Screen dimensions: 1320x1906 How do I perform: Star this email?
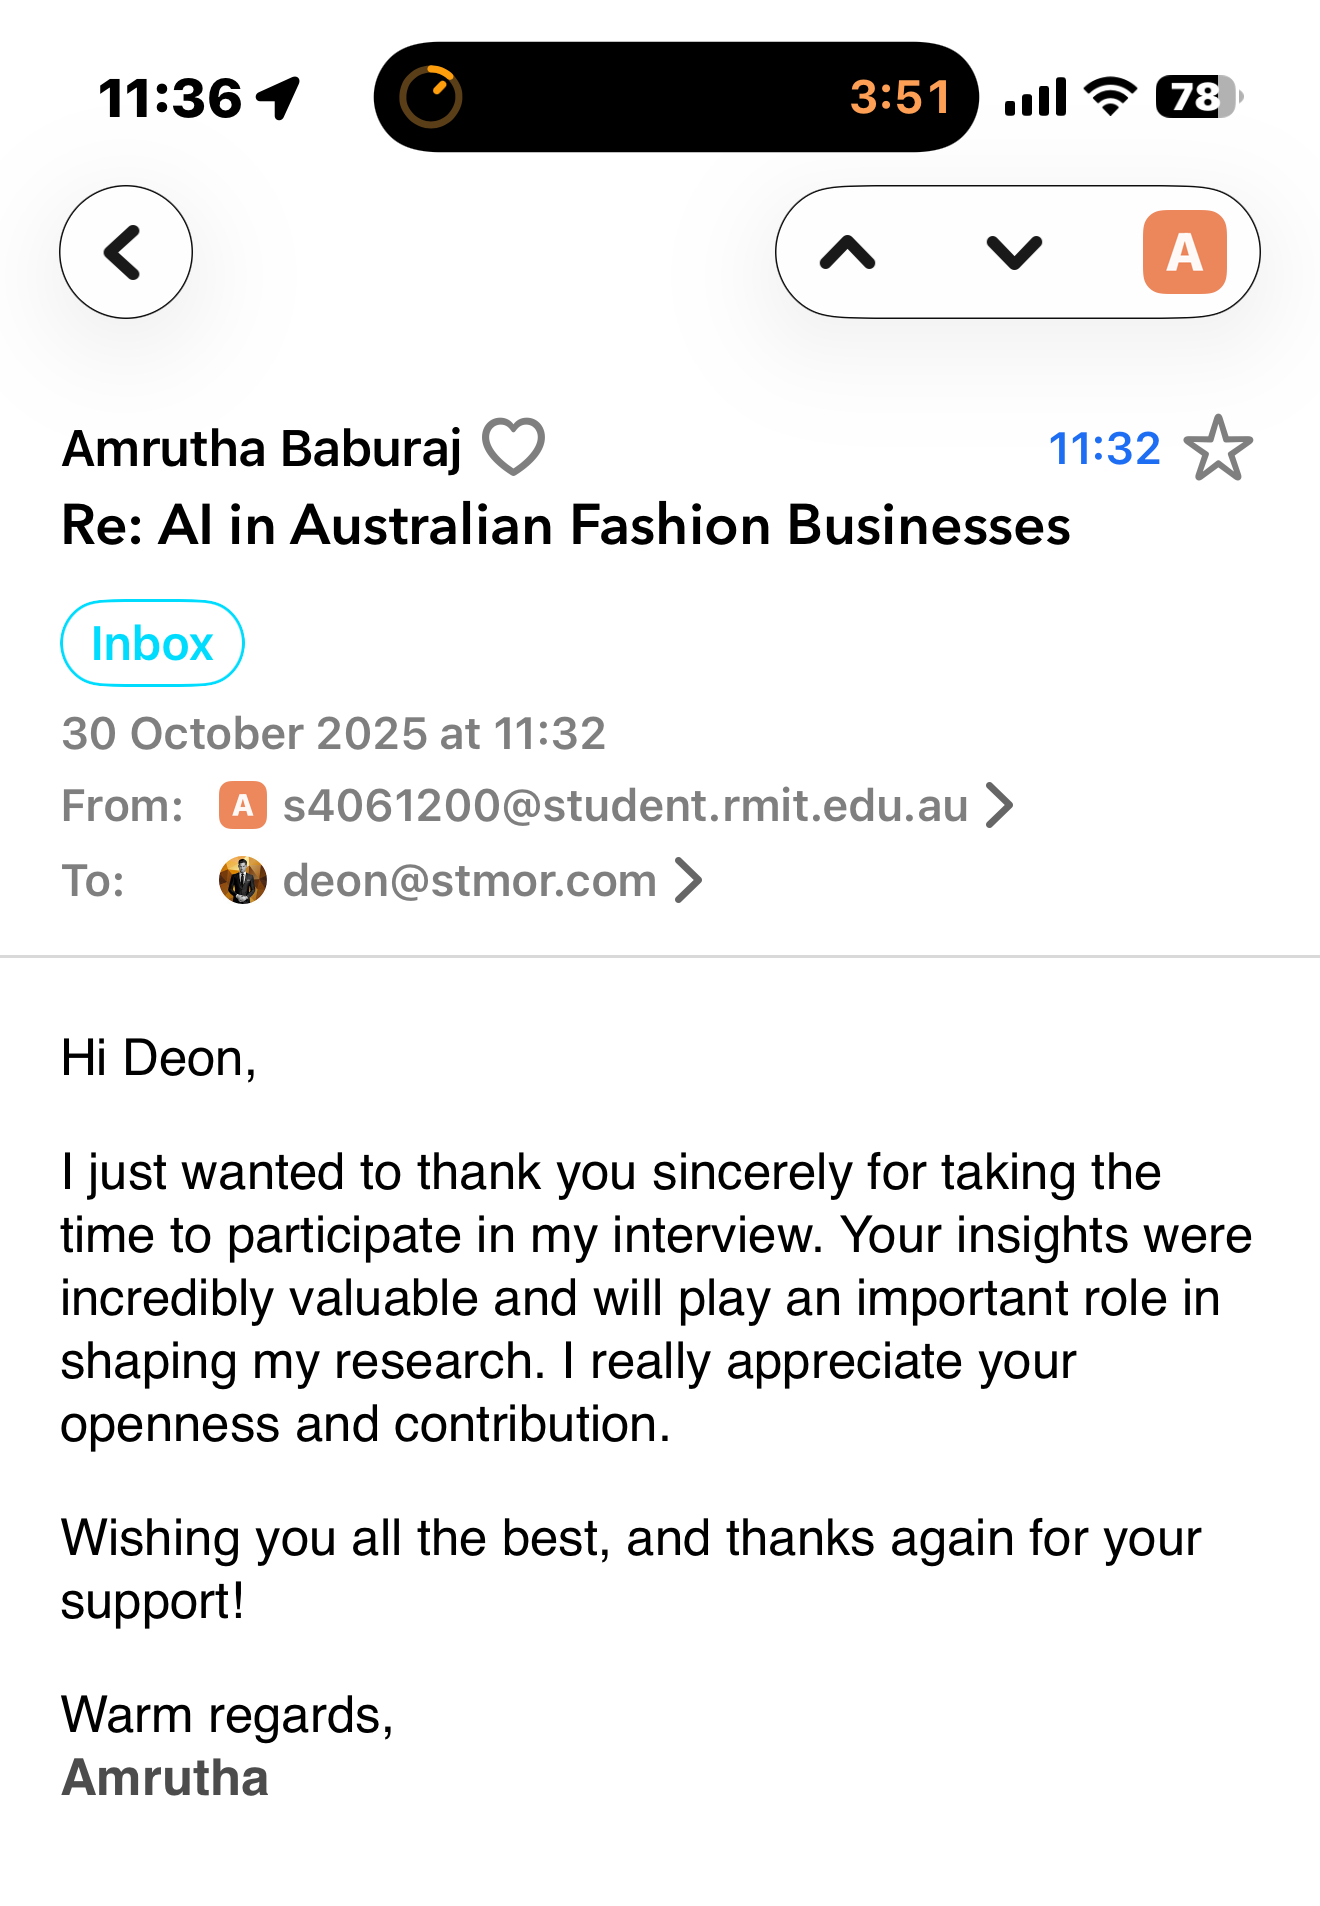click(1218, 448)
